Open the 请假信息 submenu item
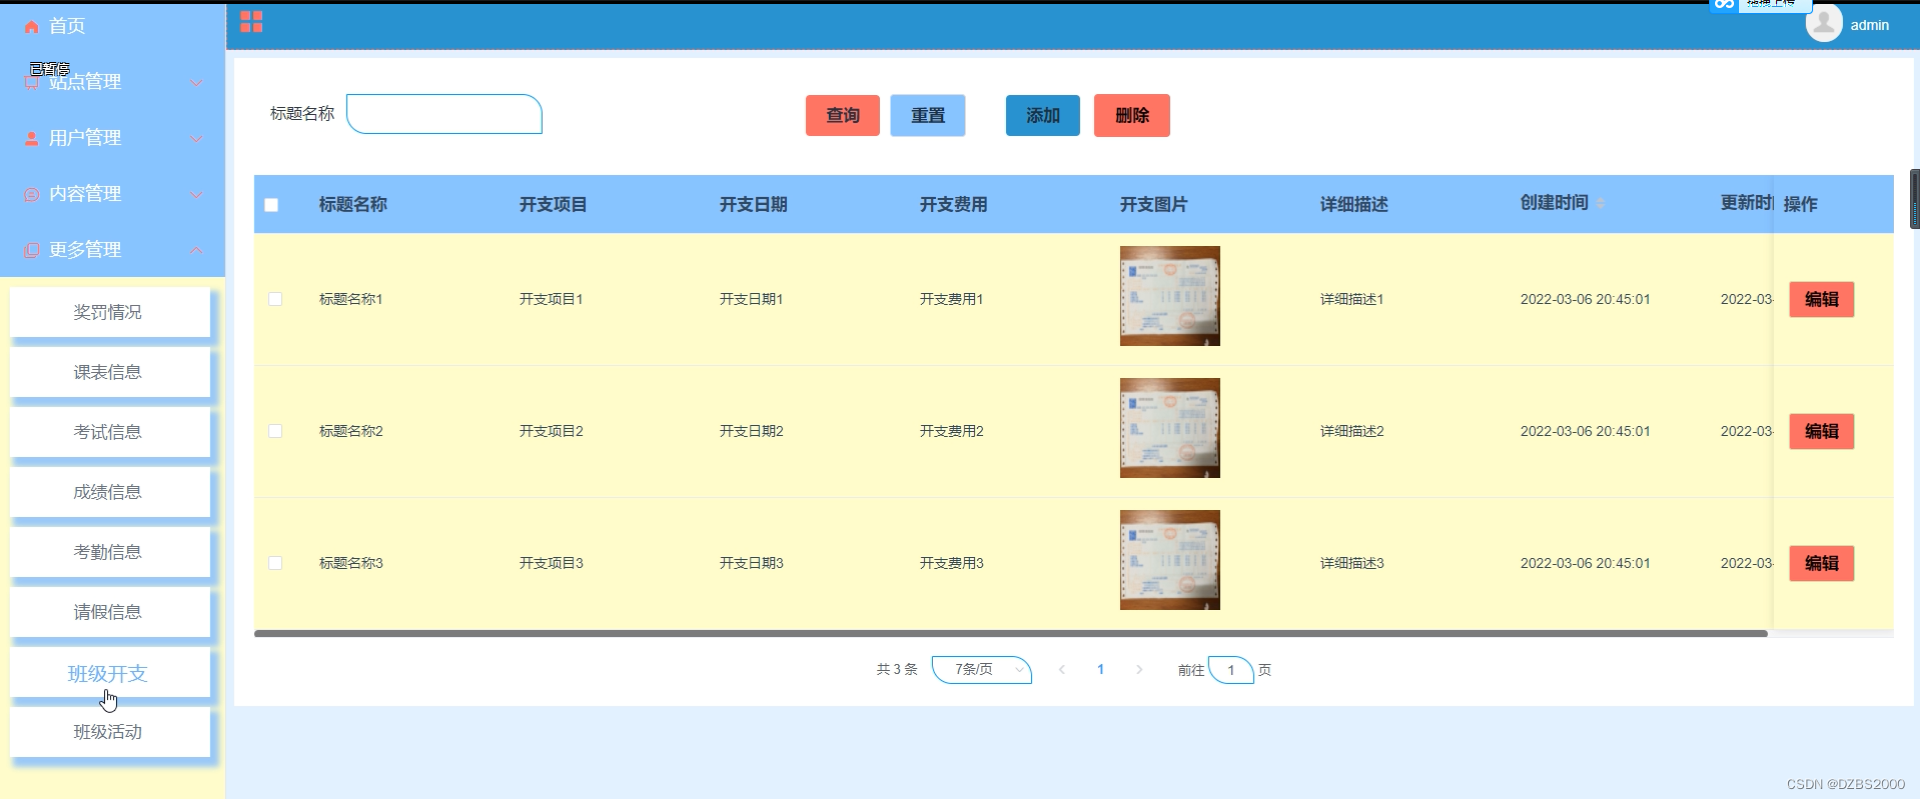The image size is (1920, 799). tap(110, 612)
